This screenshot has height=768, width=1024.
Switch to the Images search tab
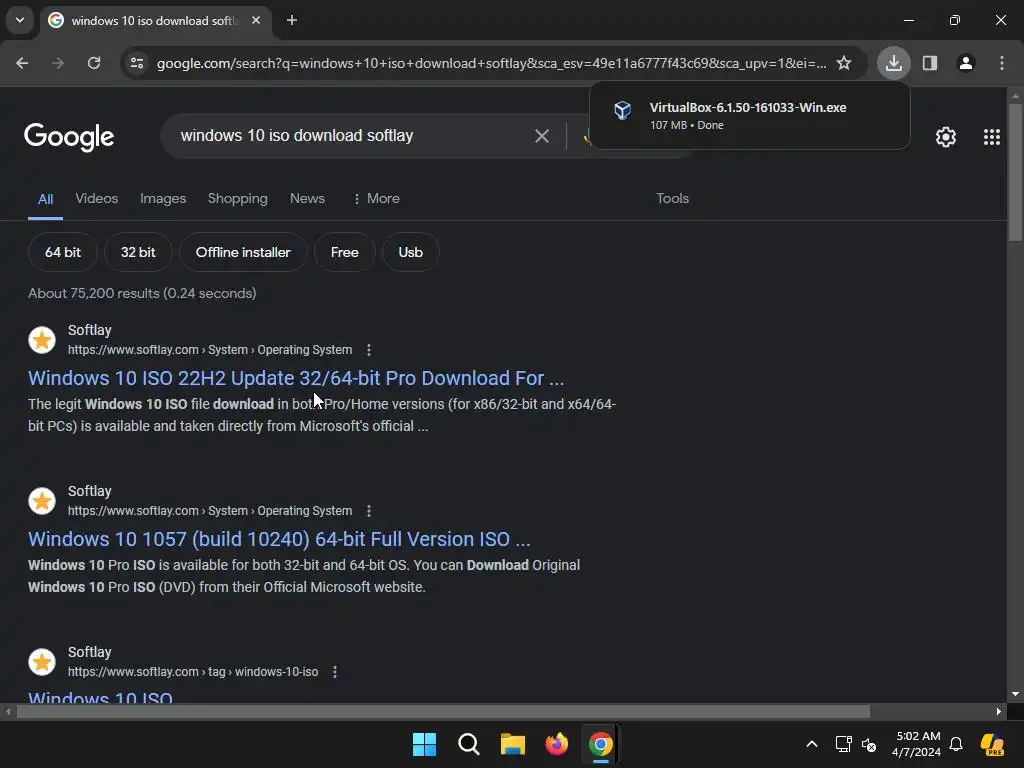[163, 199]
